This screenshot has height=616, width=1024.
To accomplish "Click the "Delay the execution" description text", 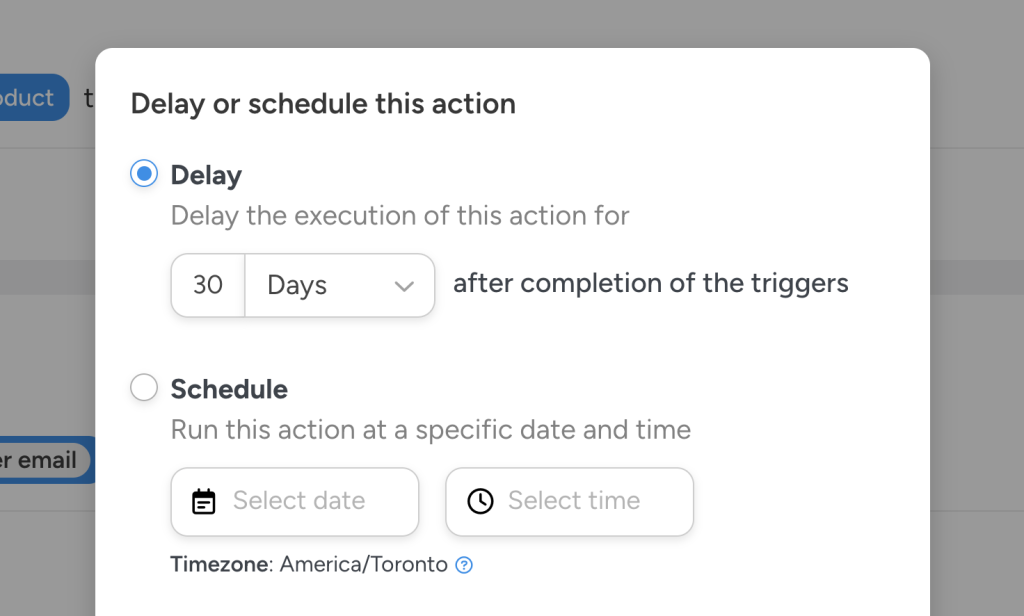I will 400,216.
